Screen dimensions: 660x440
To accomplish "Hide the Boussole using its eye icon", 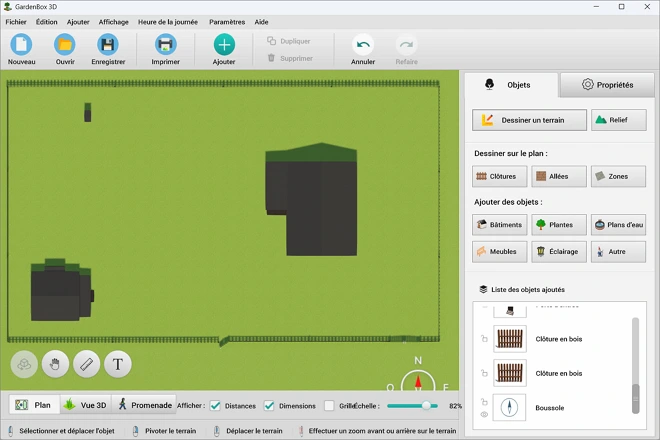I will [484, 413].
